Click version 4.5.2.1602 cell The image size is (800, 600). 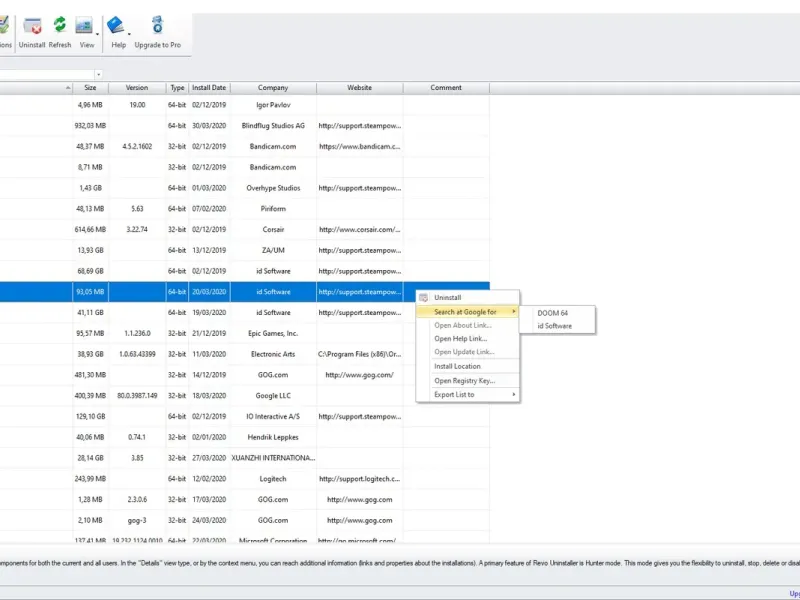pos(137,146)
